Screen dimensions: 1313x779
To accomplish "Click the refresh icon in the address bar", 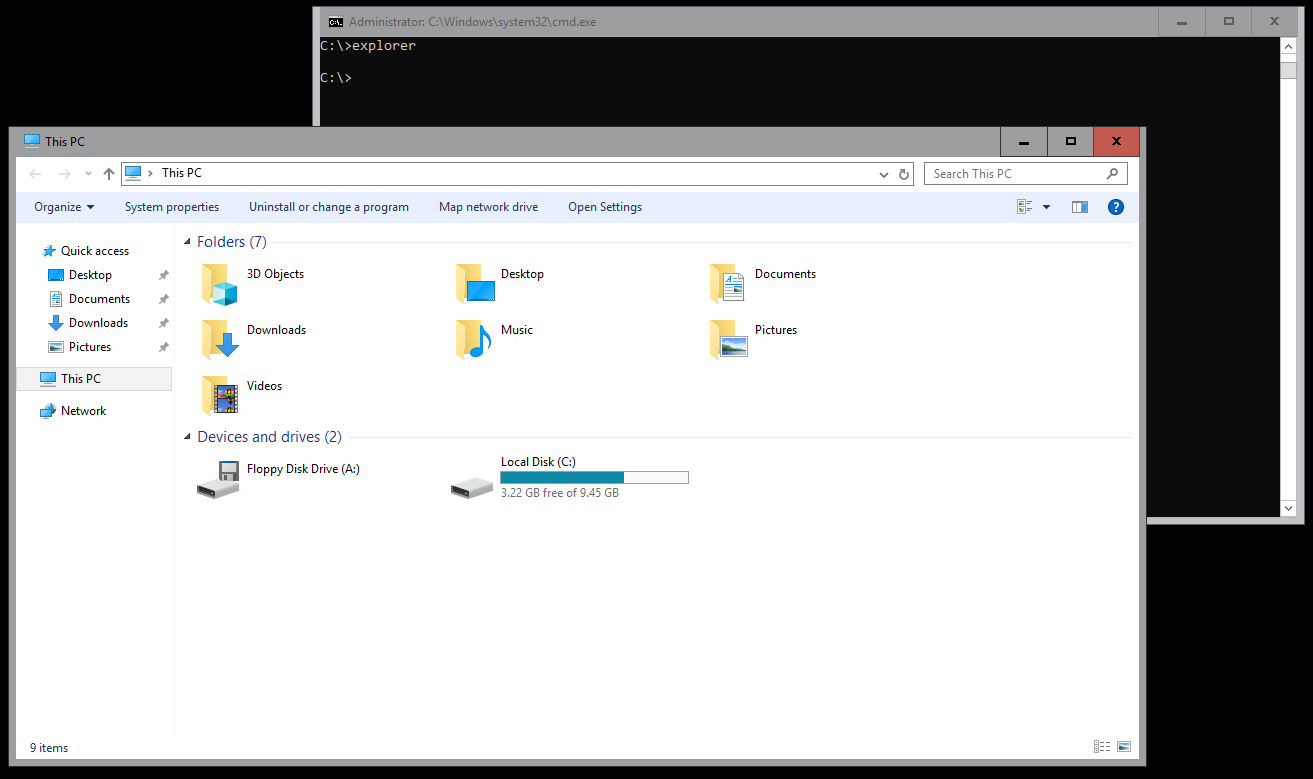I will pos(903,173).
